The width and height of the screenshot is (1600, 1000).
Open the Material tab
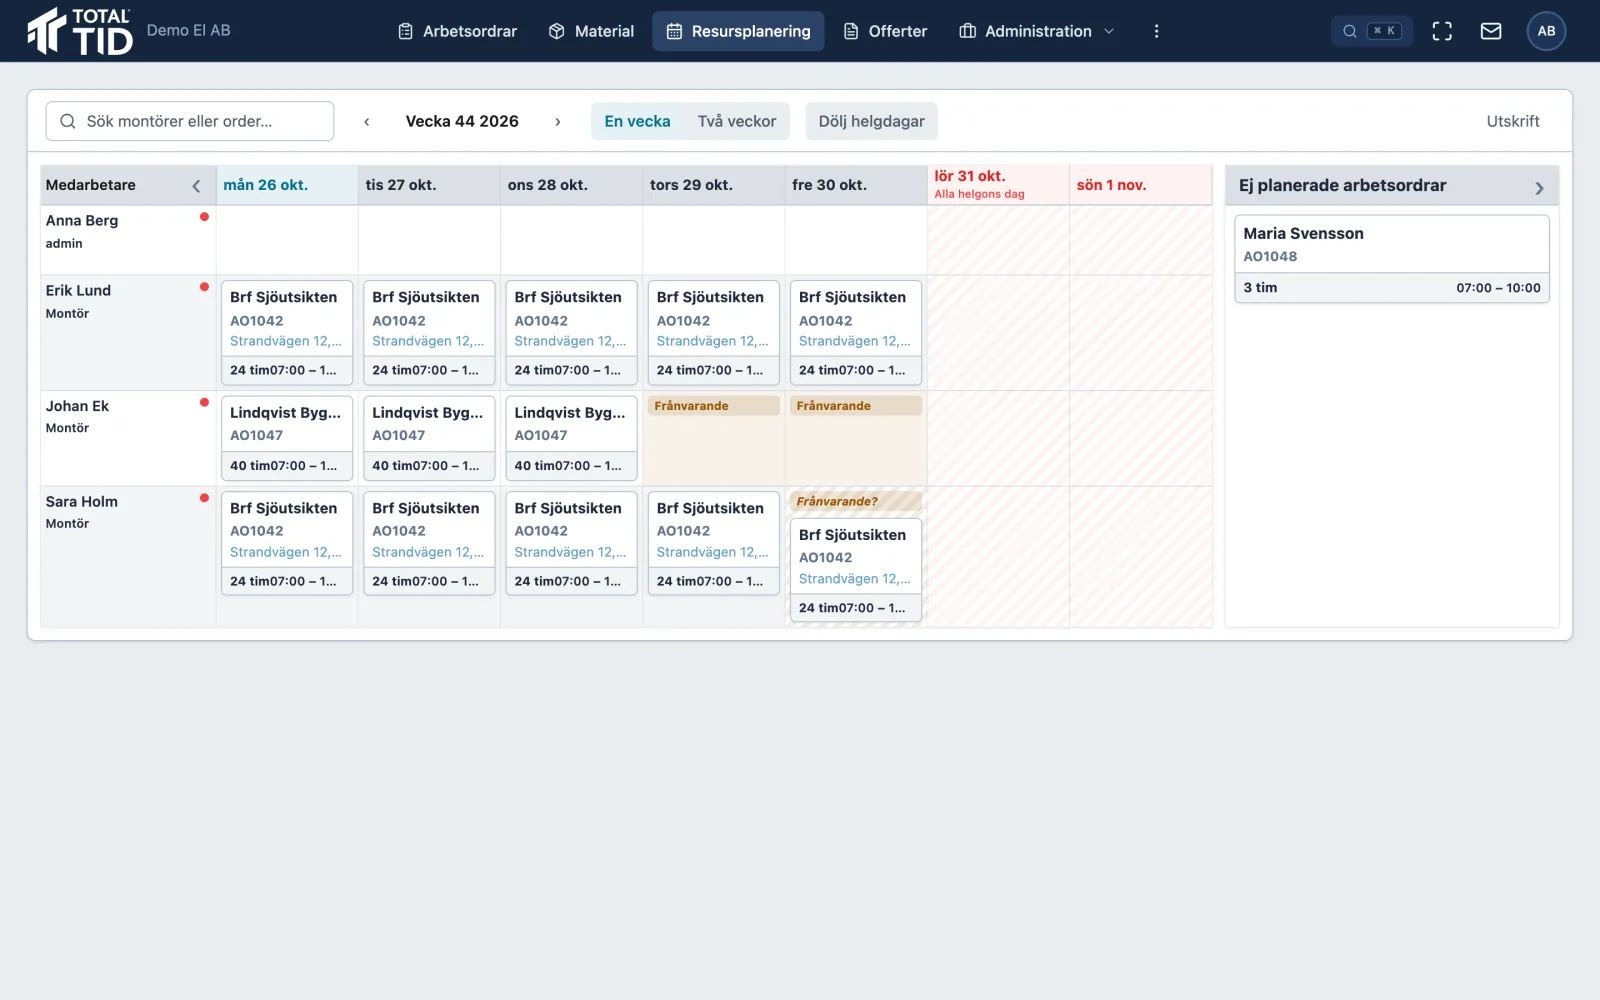(591, 31)
